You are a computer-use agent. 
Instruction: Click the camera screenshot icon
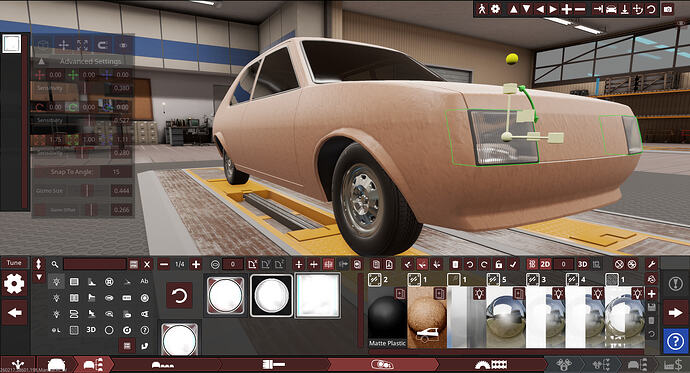tap(668, 9)
